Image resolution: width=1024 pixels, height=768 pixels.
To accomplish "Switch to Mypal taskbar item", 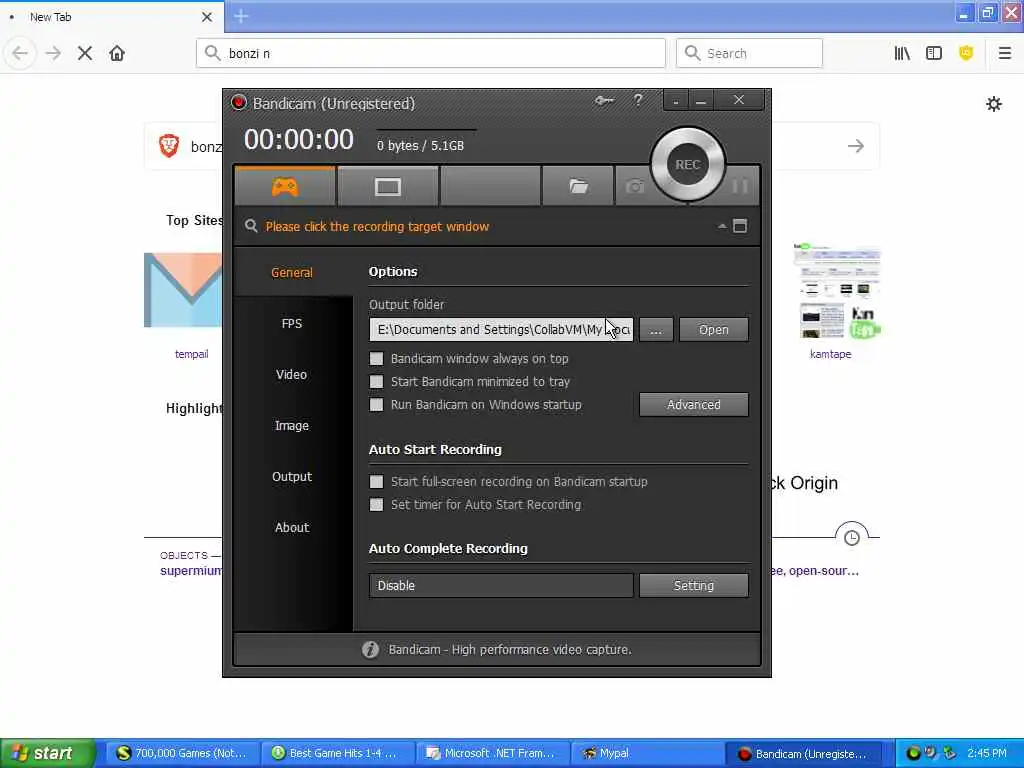I will tap(646, 753).
